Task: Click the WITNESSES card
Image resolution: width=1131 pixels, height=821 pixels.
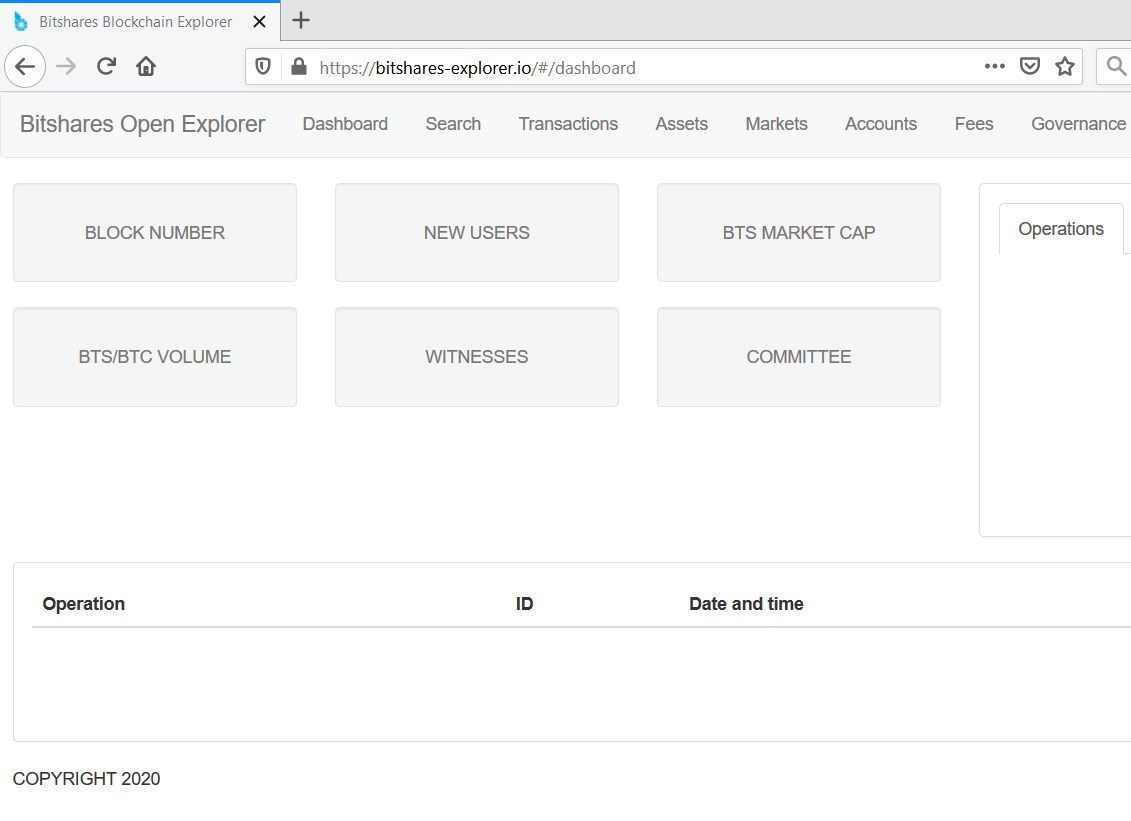Action: coord(477,357)
